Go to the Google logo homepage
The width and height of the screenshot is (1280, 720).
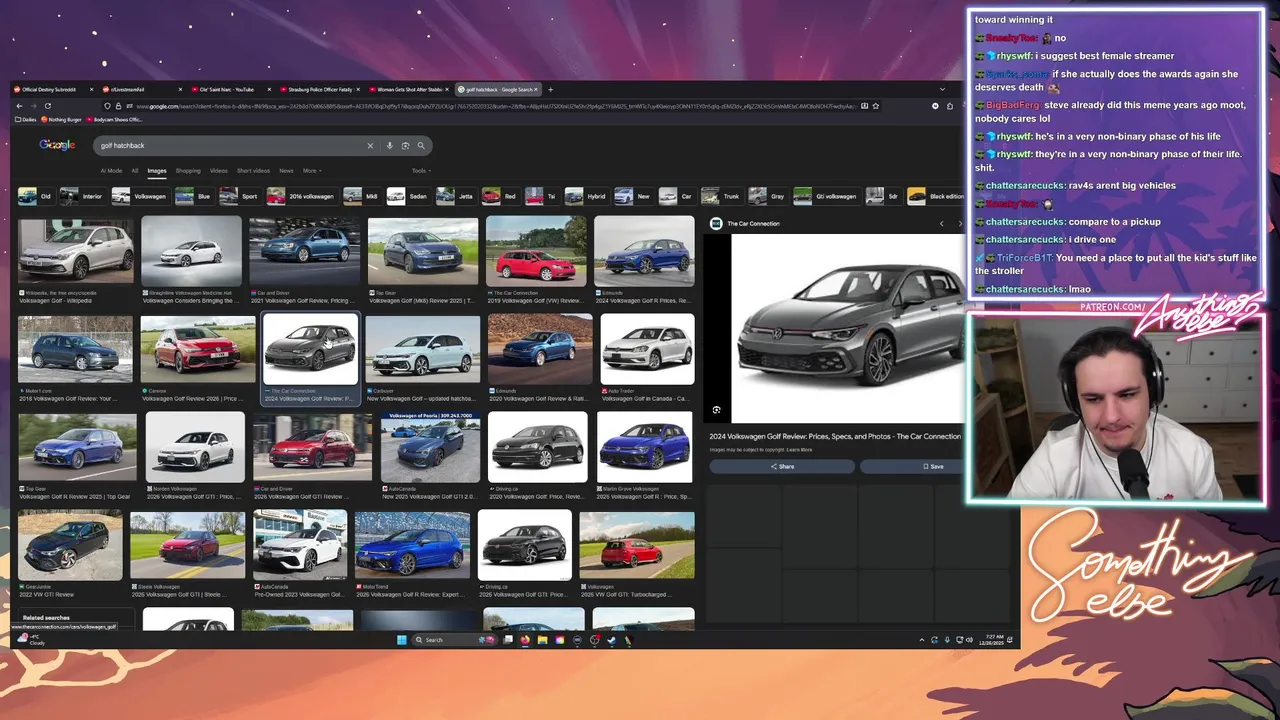click(x=57, y=145)
